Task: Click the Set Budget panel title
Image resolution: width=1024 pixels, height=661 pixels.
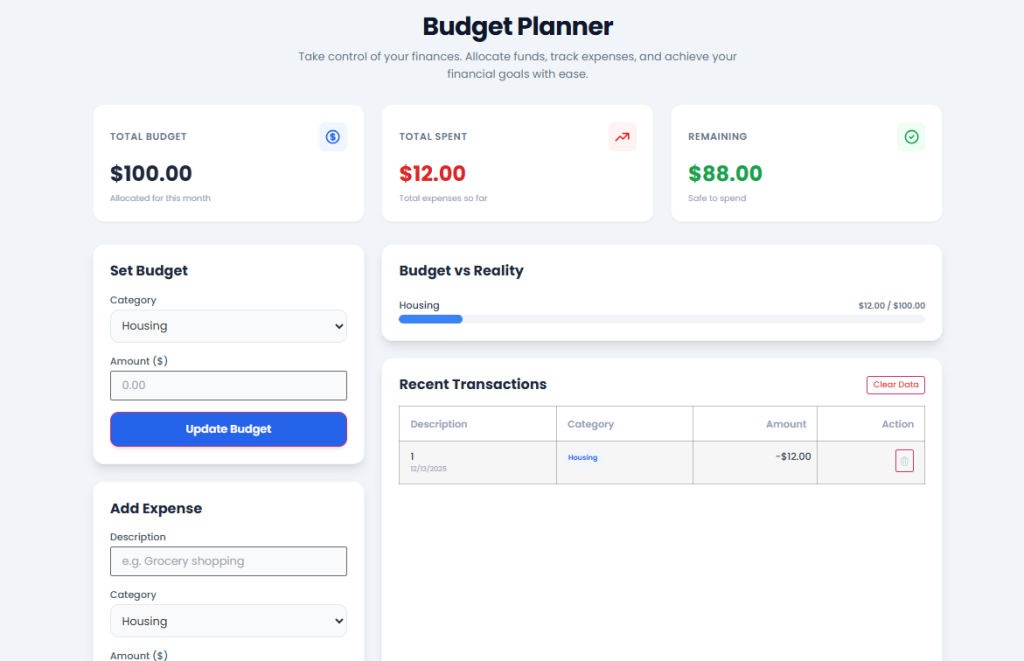Action: tap(148, 270)
